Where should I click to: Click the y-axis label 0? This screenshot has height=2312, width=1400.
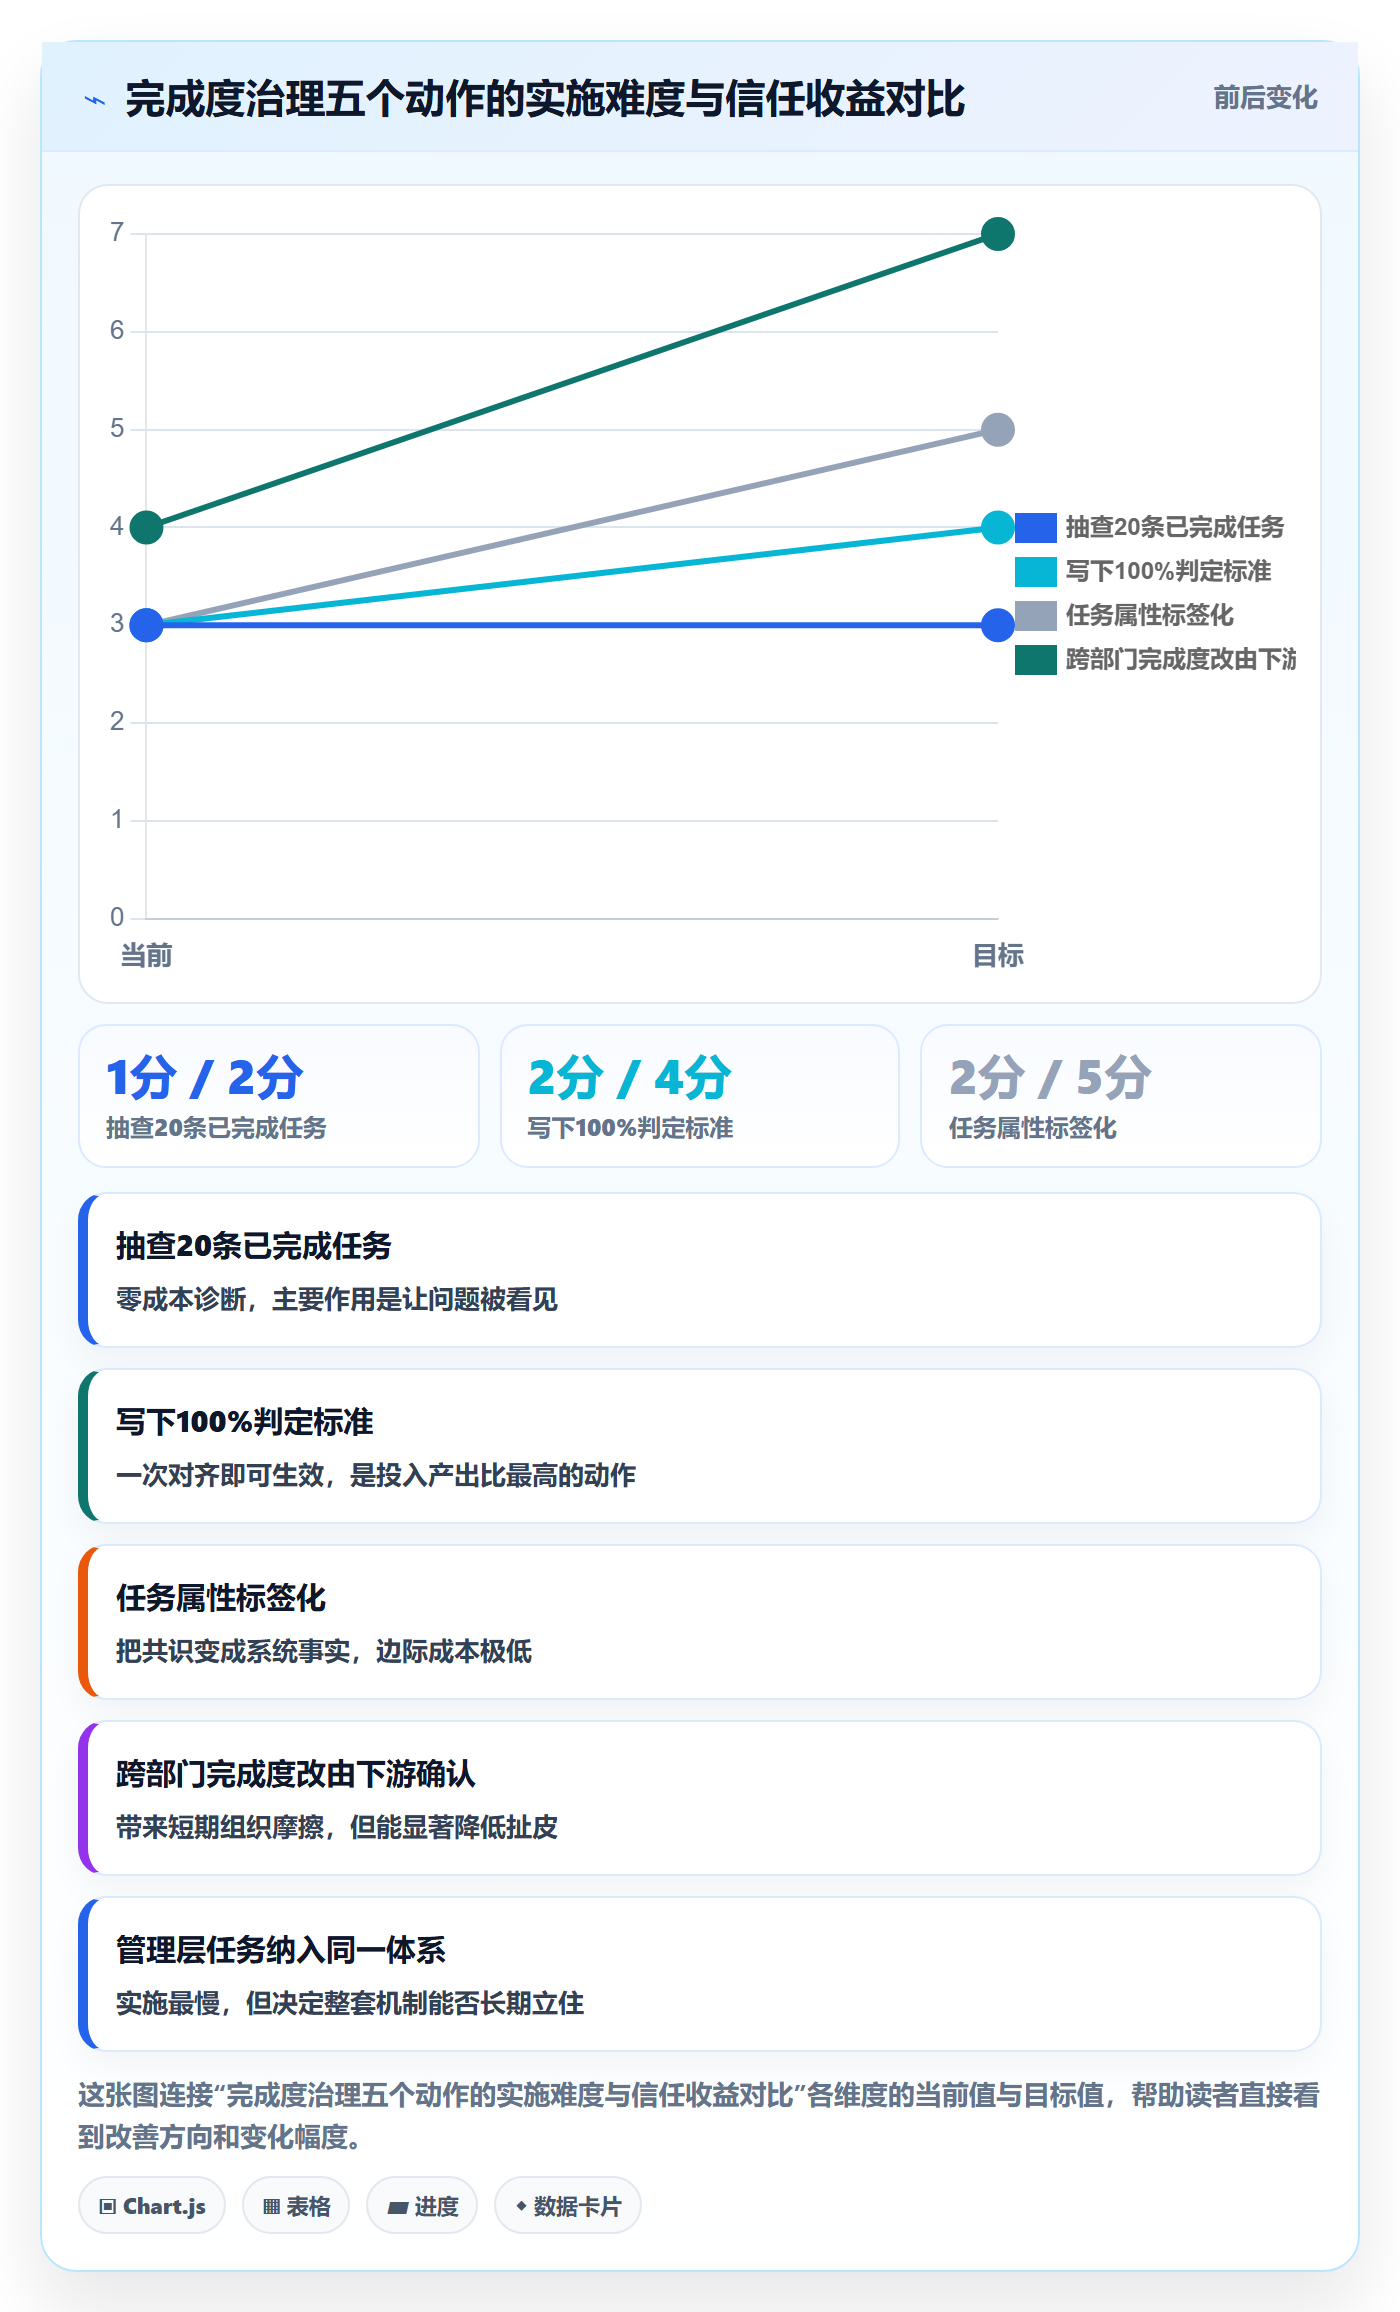click(x=117, y=917)
